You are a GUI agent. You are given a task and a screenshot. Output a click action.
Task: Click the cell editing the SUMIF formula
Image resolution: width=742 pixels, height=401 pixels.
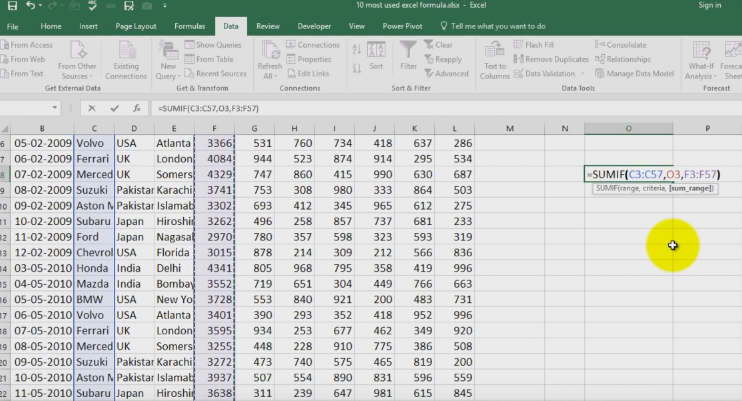click(628, 174)
